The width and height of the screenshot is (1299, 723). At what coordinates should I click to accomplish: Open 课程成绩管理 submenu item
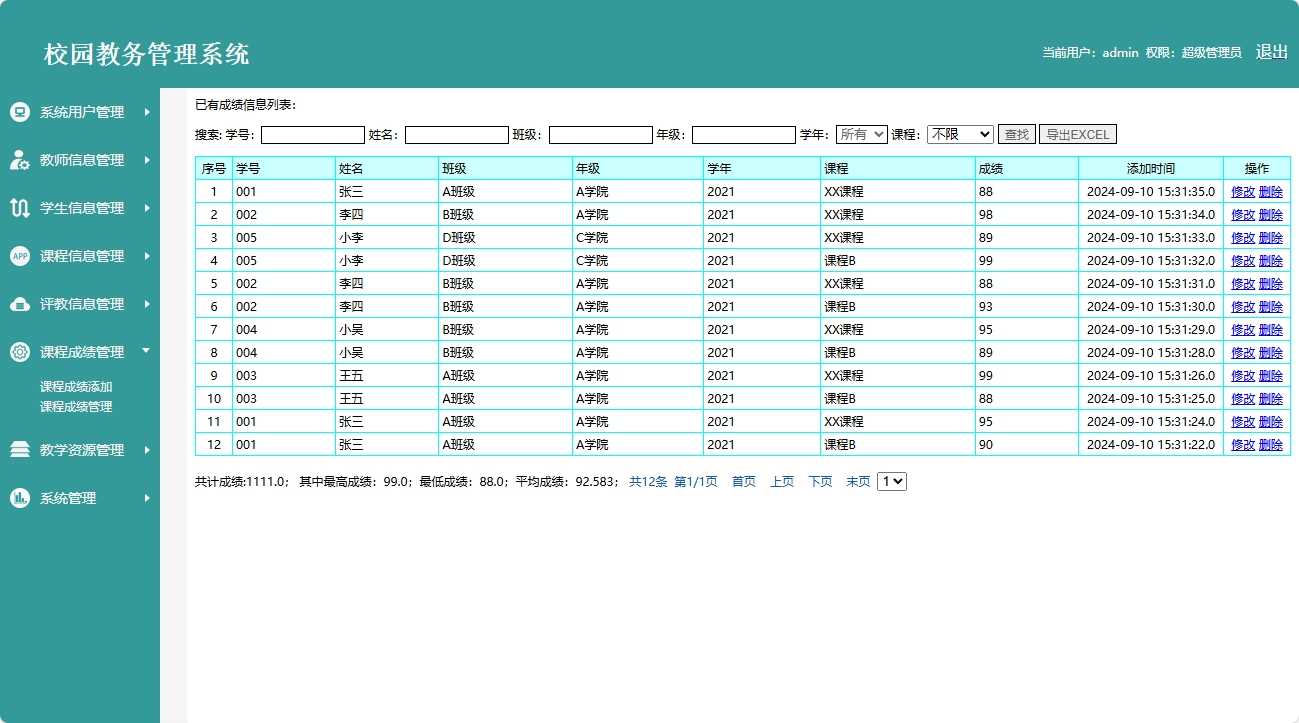point(76,407)
